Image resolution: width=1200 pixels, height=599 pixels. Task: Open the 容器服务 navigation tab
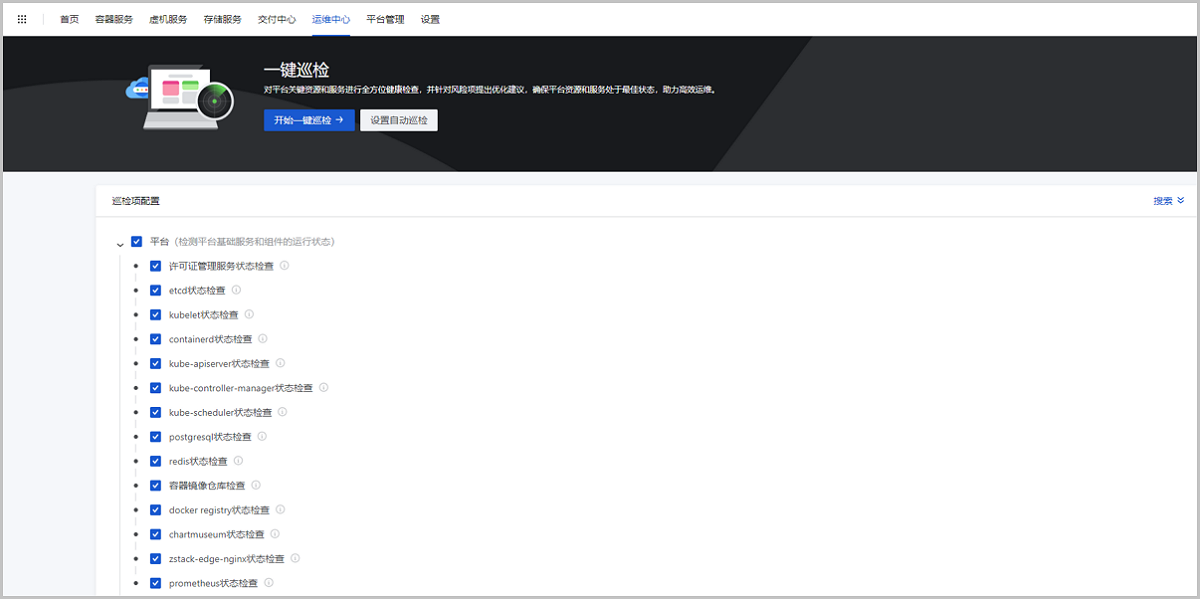[114, 18]
